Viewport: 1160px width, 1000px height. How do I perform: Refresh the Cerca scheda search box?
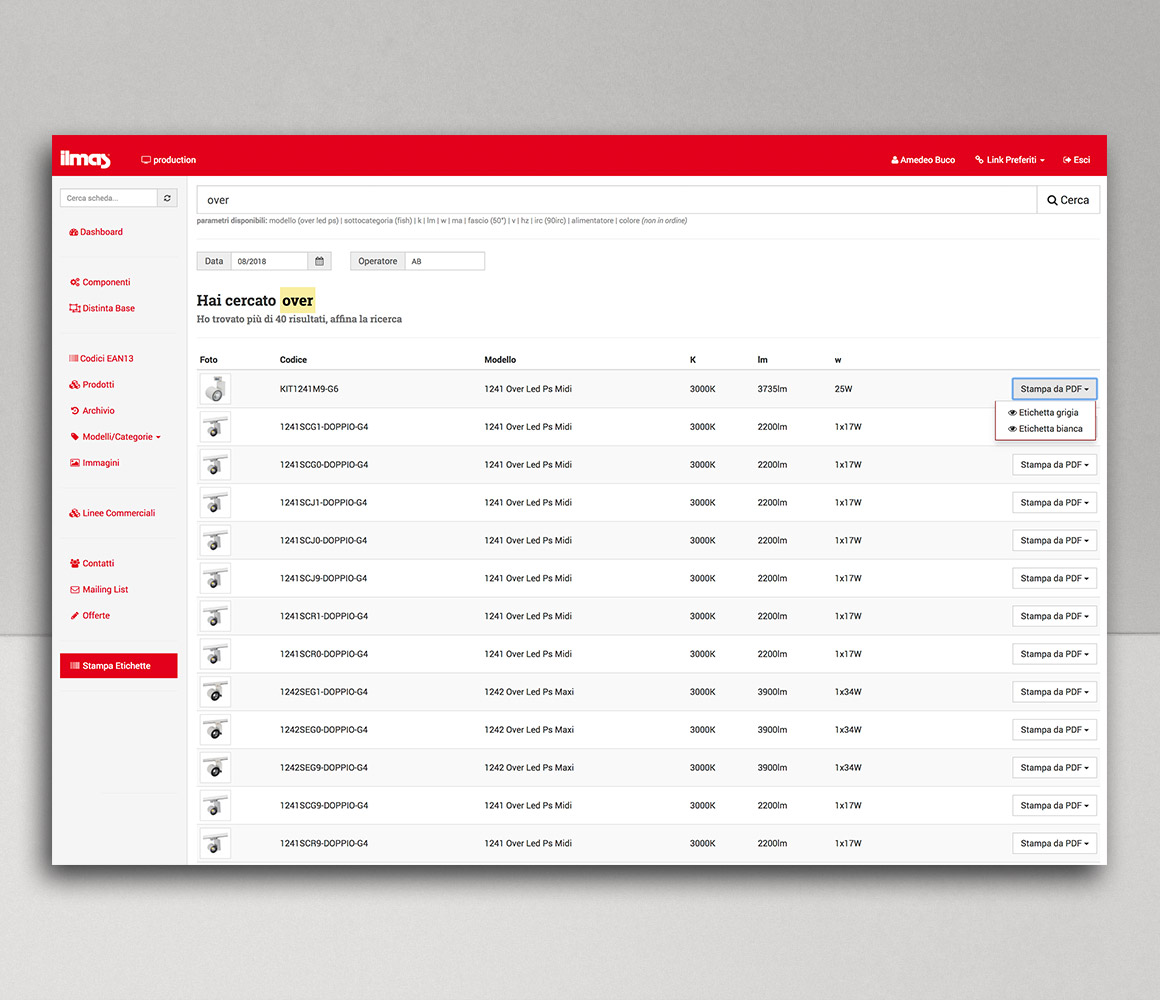point(167,197)
